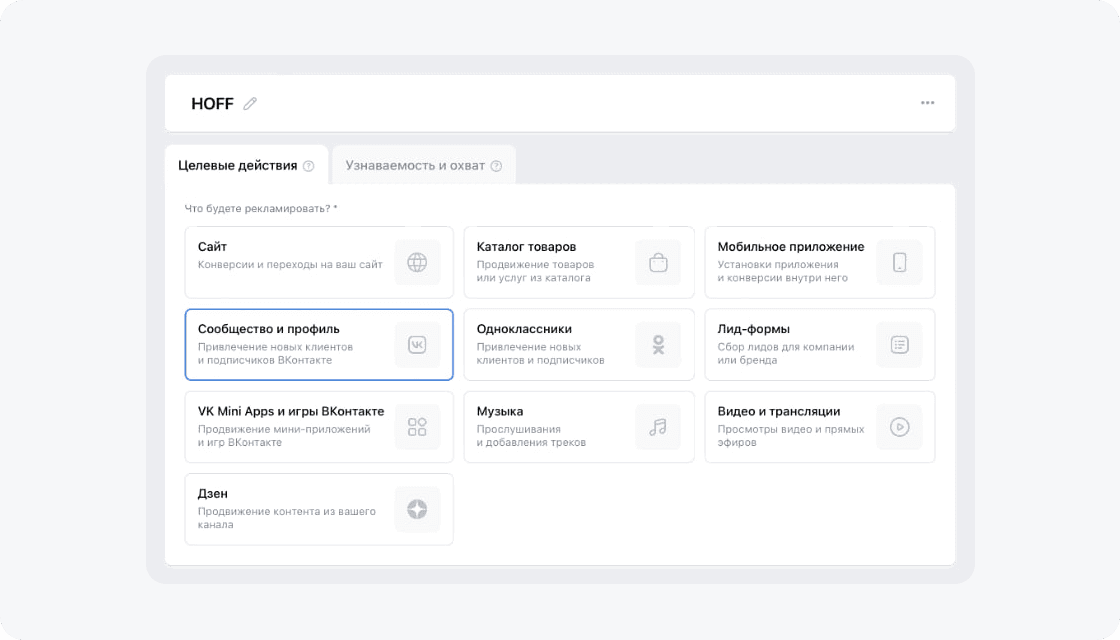
Task: Click VK logo icon in Сообщество и профиль card
Action: (417, 344)
